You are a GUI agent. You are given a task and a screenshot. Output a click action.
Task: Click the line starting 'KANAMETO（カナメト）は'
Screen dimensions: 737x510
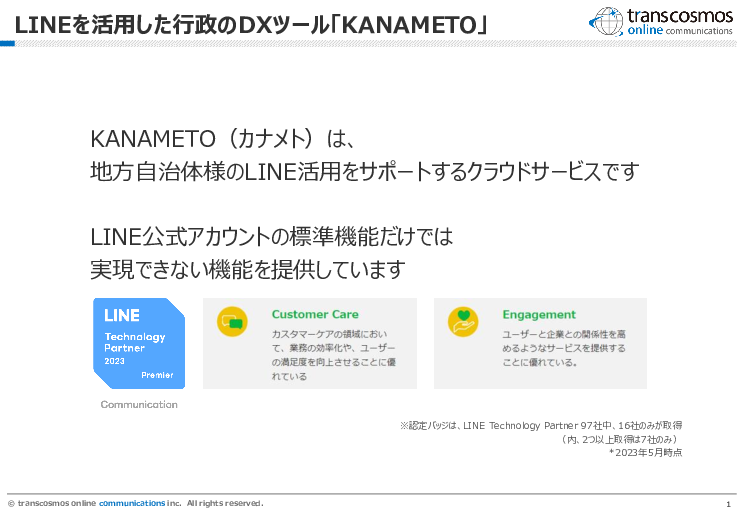(222, 139)
